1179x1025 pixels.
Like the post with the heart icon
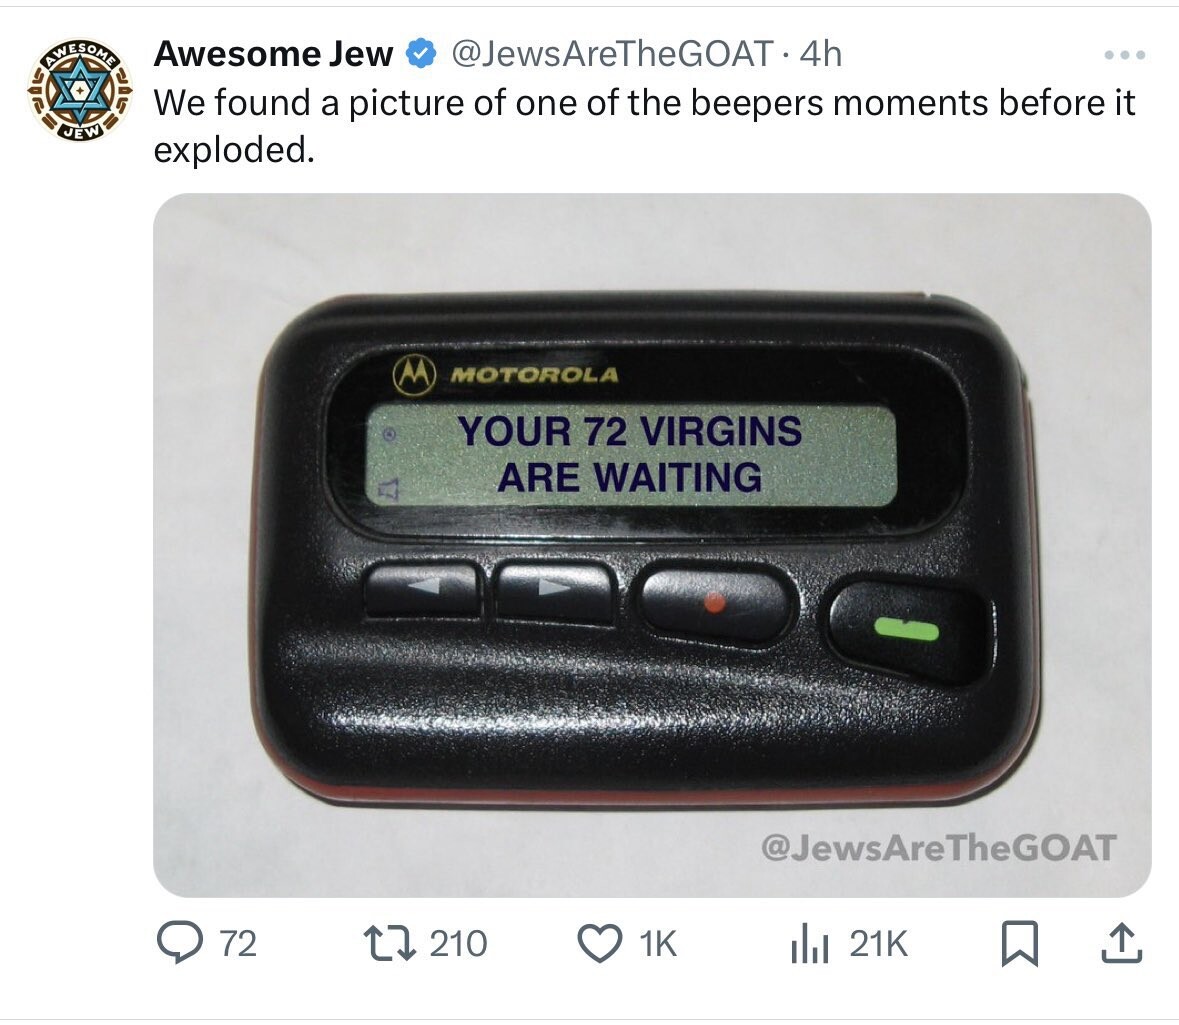click(599, 943)
